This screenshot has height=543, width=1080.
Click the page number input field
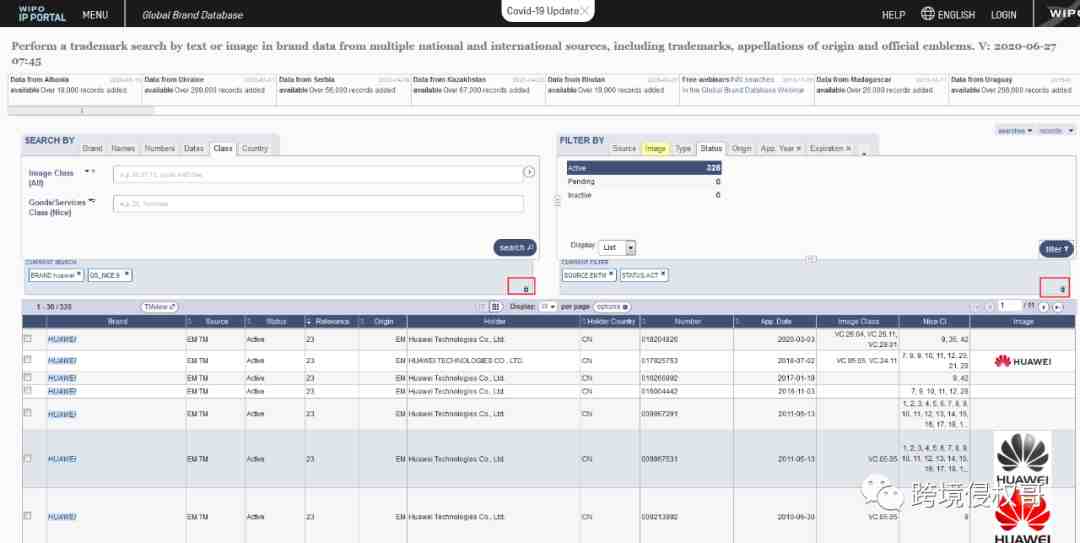point(1010,306)
